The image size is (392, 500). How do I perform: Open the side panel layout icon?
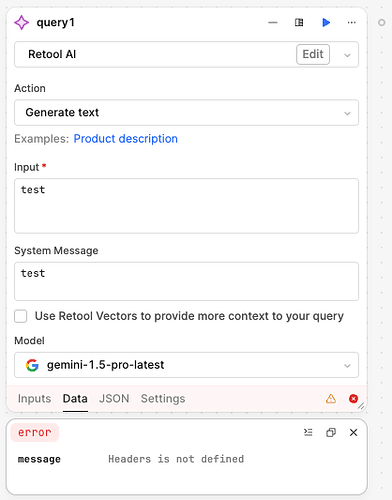coord(299,23)
